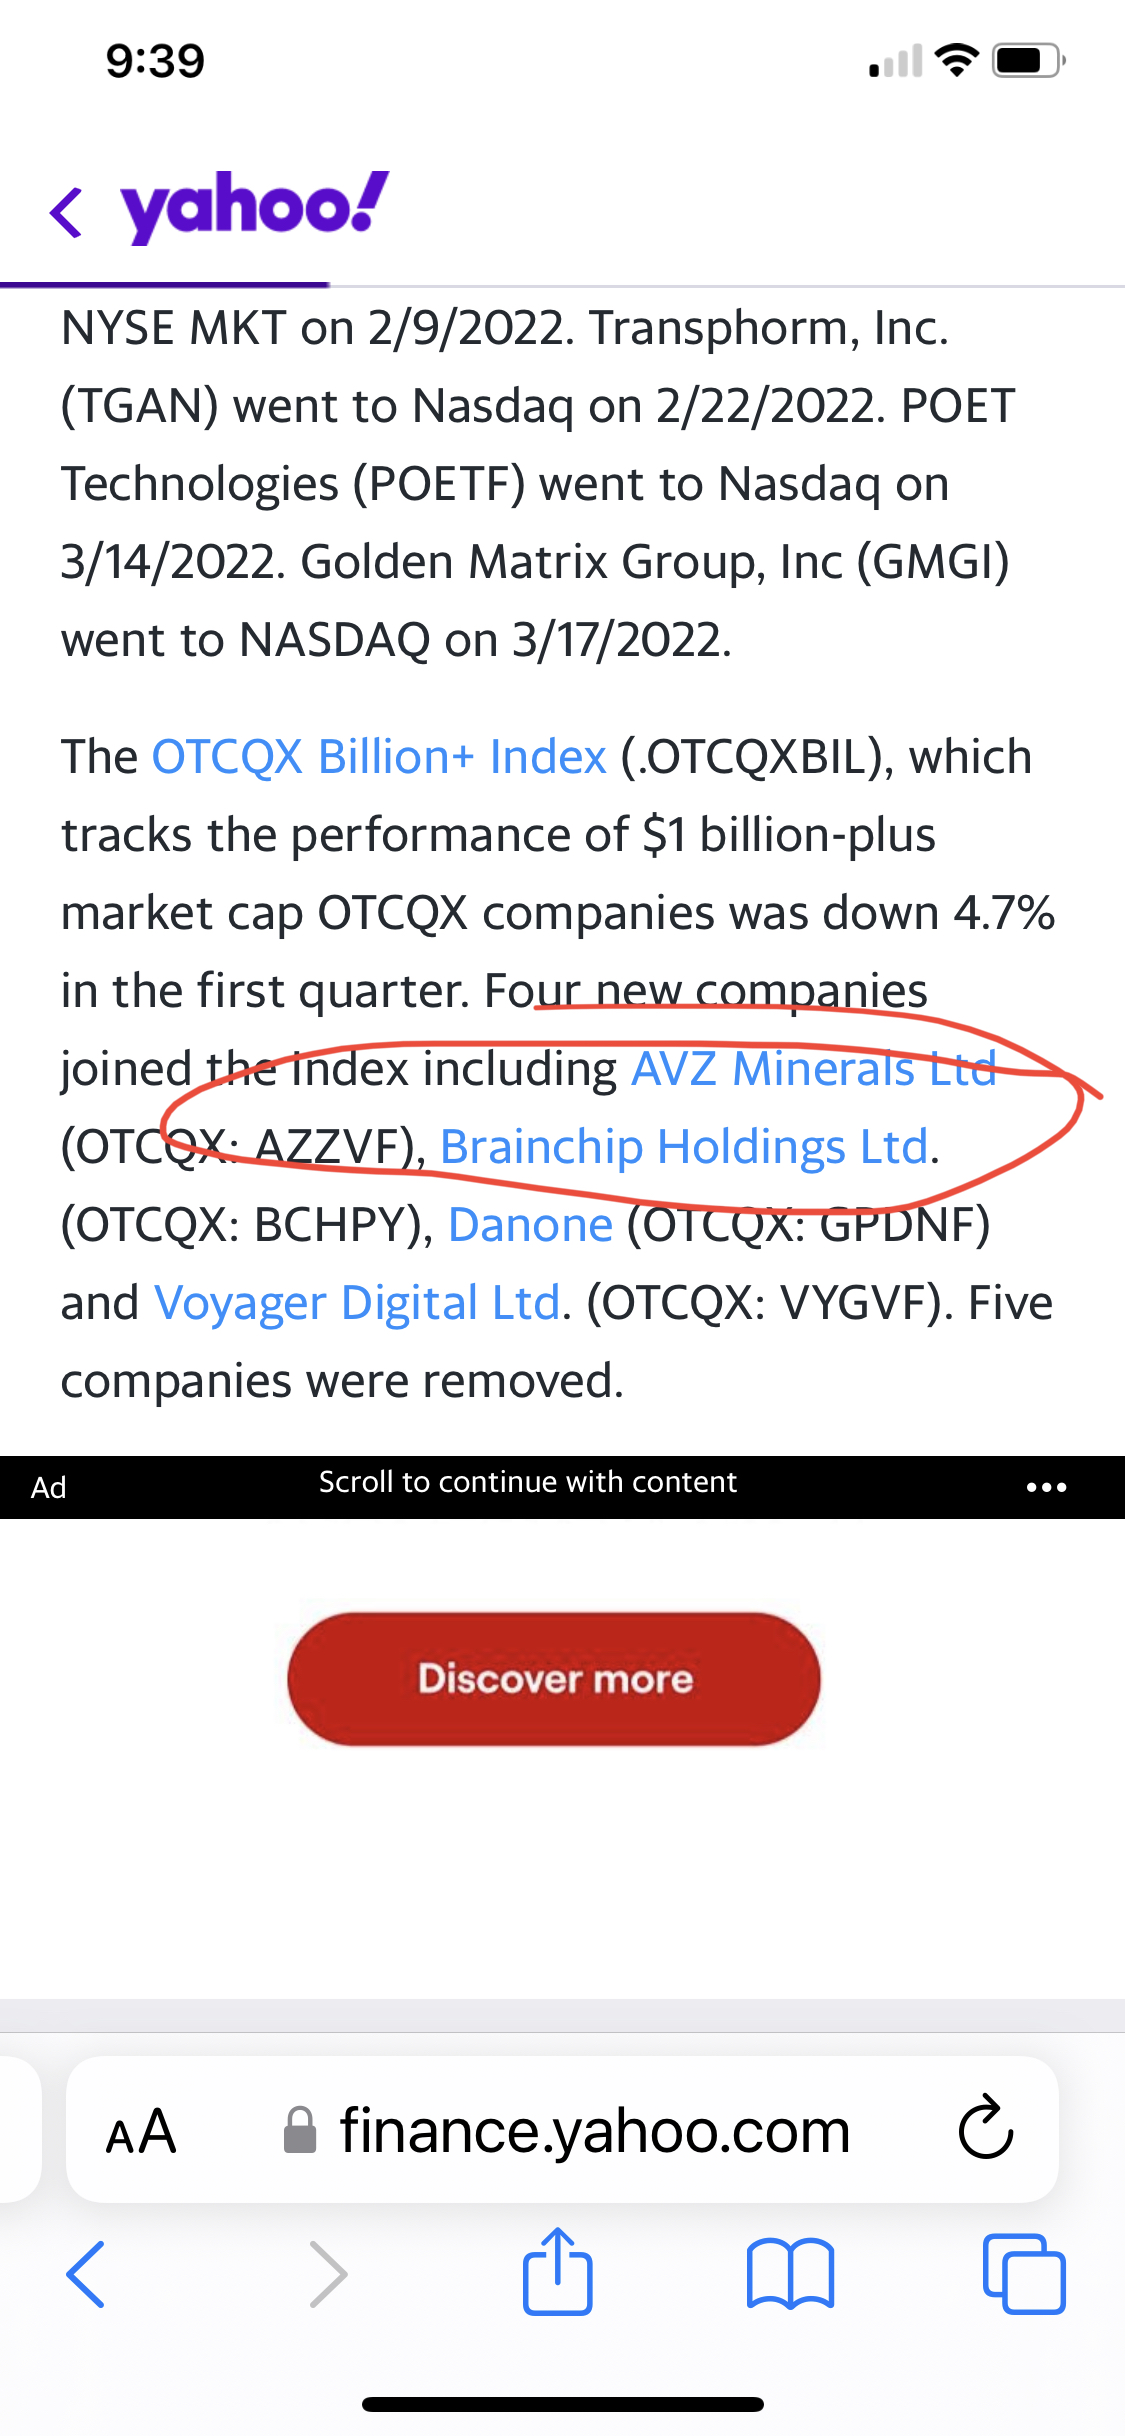
Task: Open the ad options three-dot menu
Action: [1046, 1487]
